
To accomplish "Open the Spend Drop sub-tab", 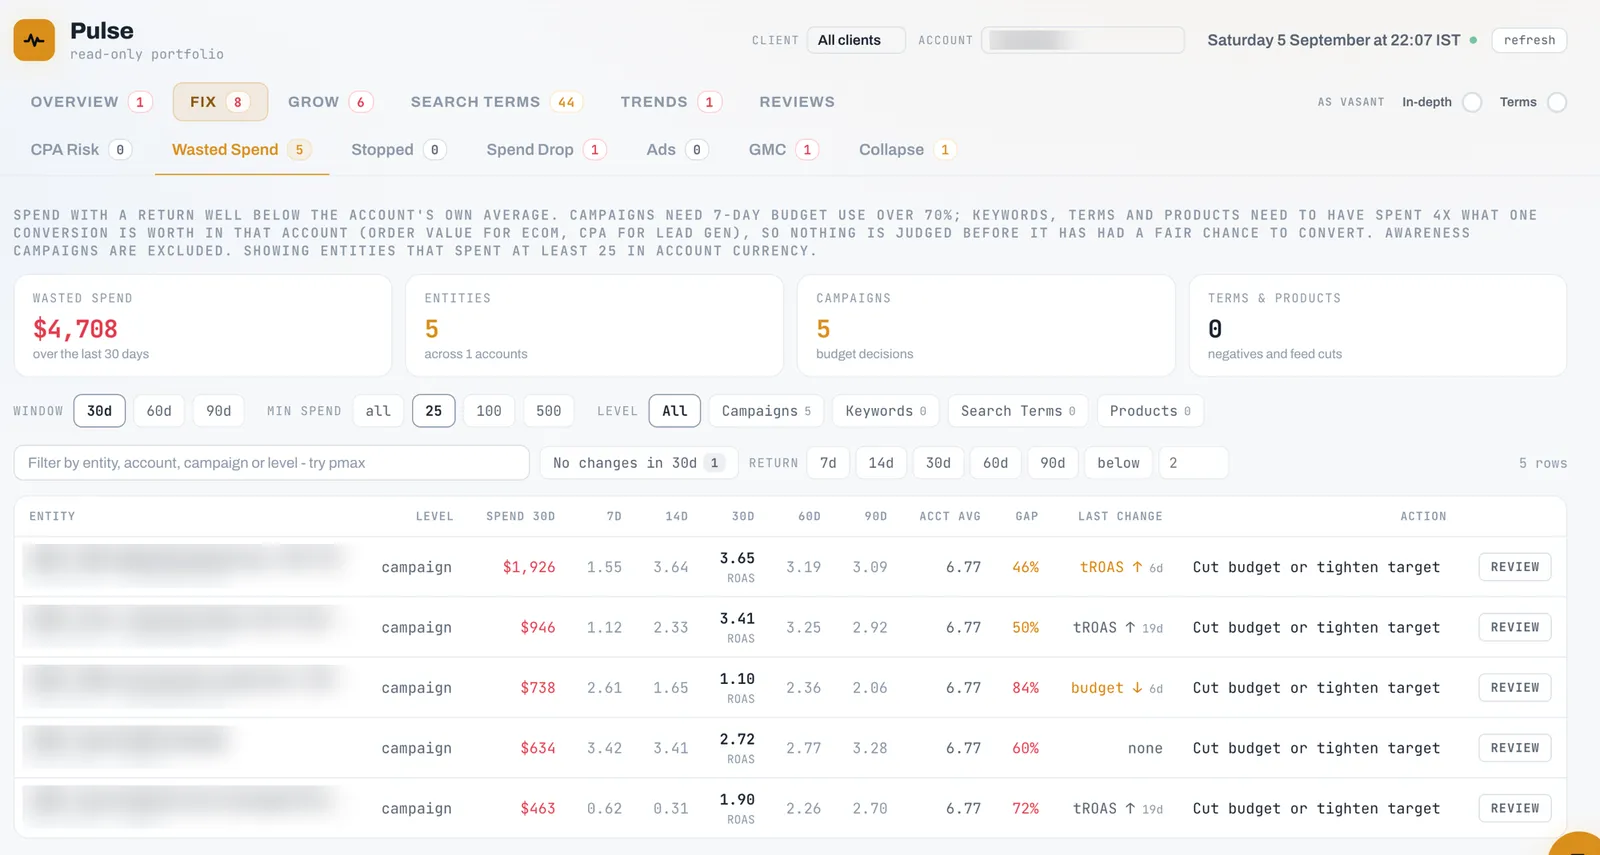I will tap(545, 150).
